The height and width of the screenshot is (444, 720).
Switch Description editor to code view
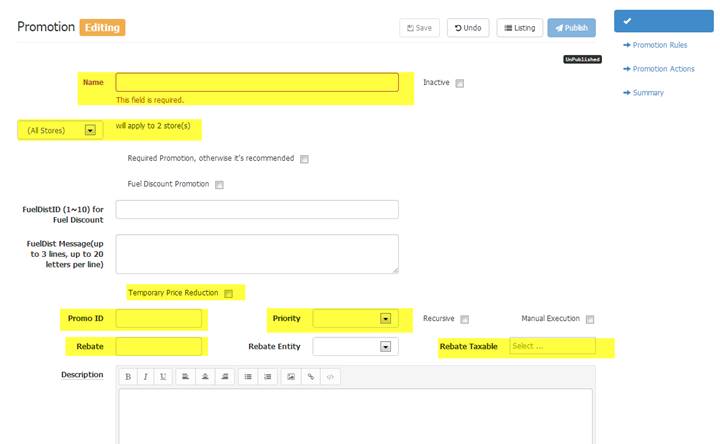coord(331,377)
